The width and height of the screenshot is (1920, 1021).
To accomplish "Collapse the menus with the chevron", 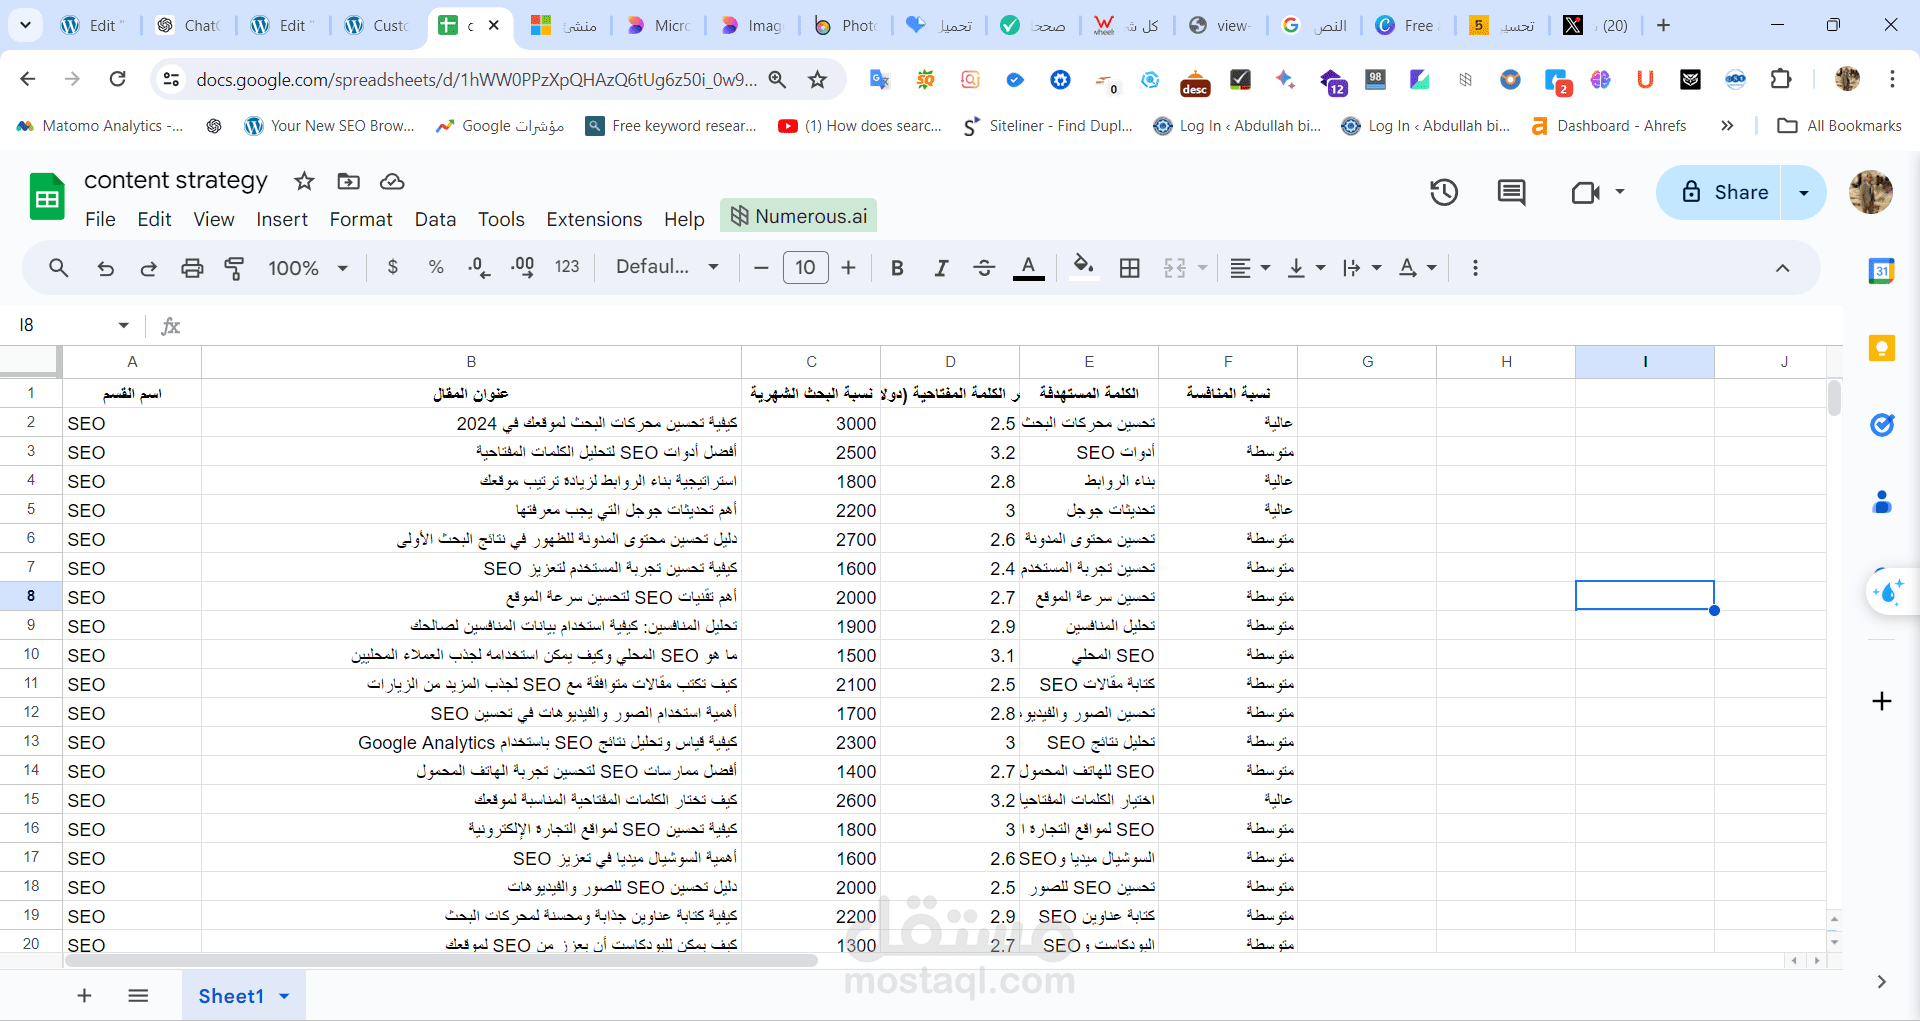I will pos(1782,268).
